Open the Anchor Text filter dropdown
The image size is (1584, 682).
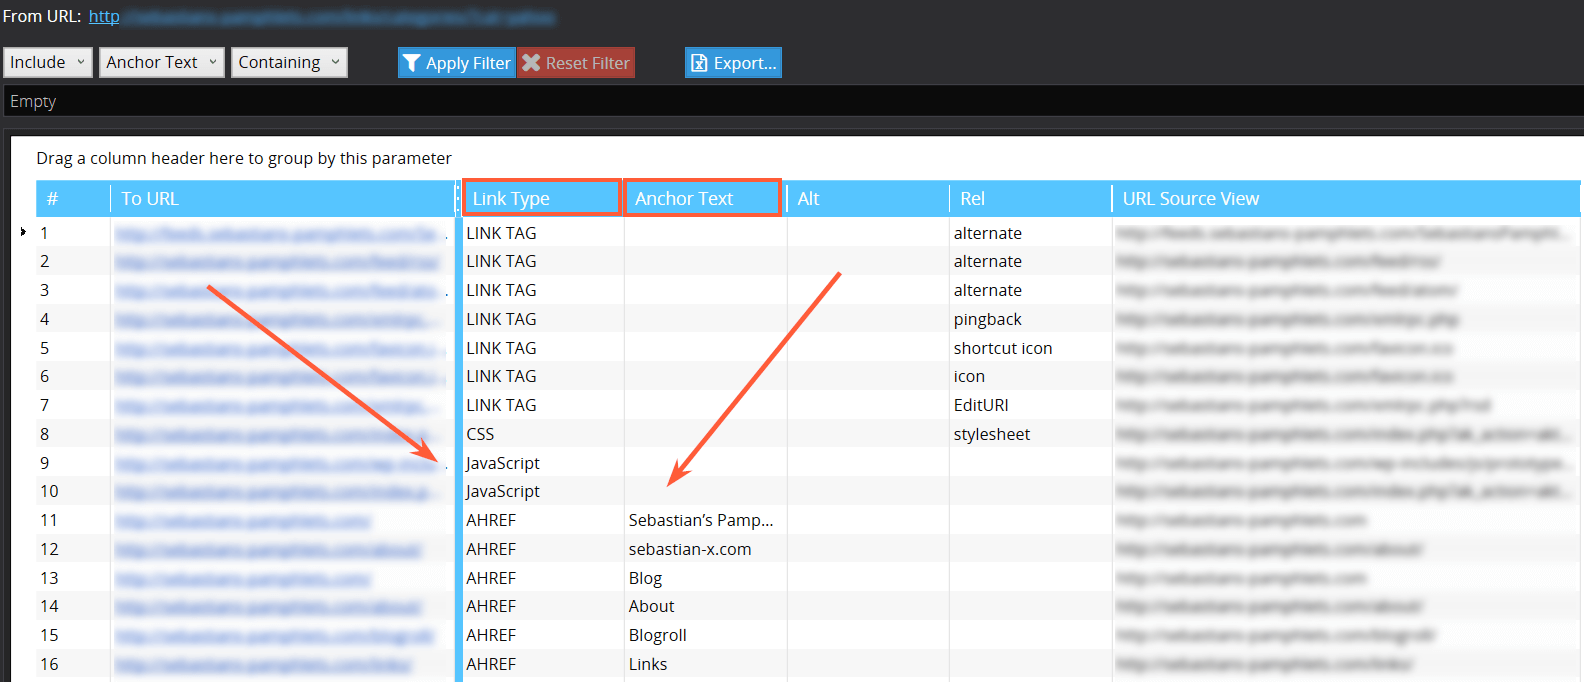click(161, 62)
